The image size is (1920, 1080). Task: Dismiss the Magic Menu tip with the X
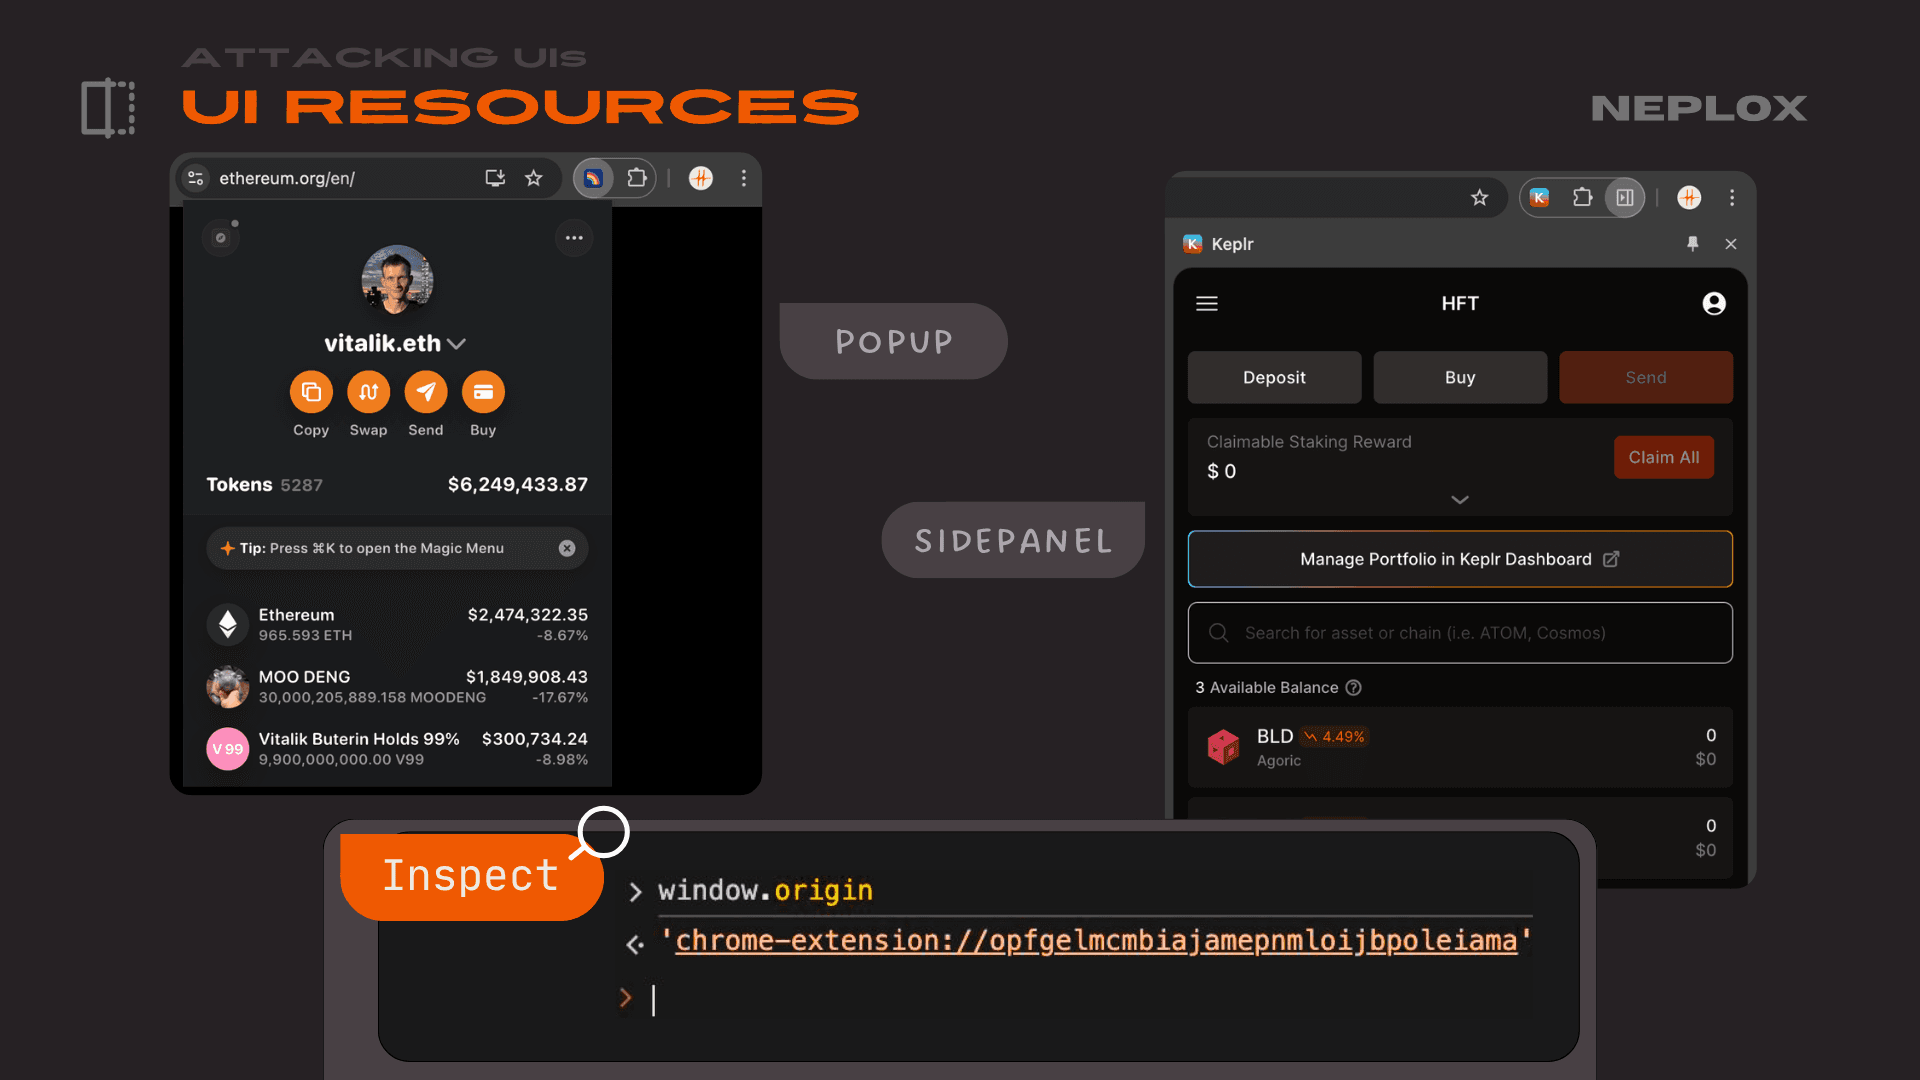click(x=567, y=547)
